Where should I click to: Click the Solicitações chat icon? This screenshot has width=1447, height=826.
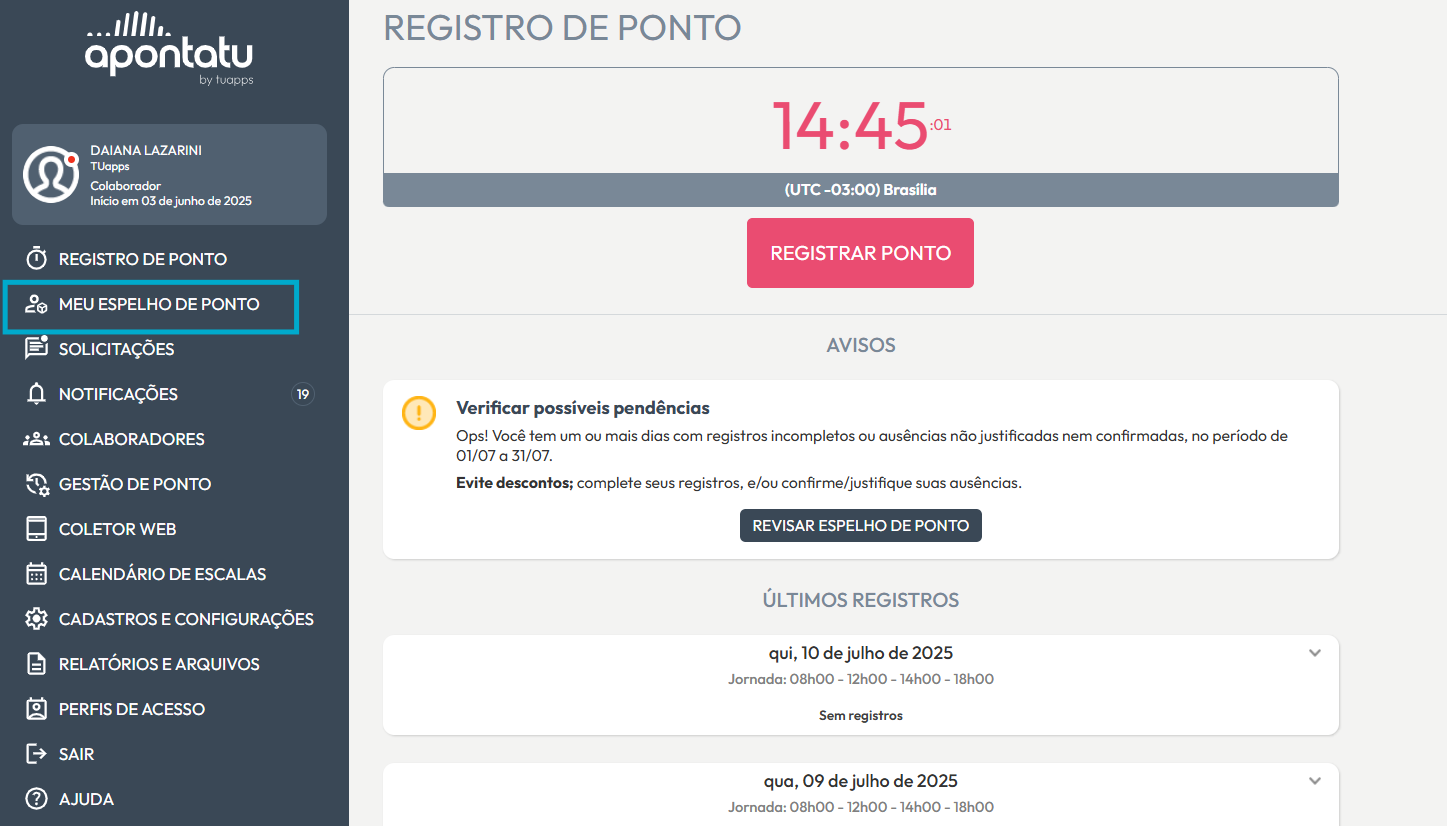coord(36,348)
